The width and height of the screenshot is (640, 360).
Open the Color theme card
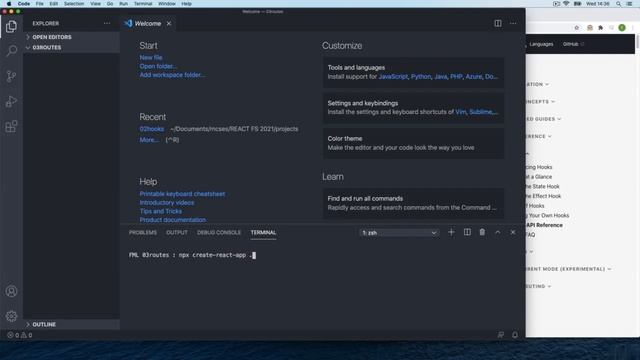pyautogui.click(x=413, y=143)
